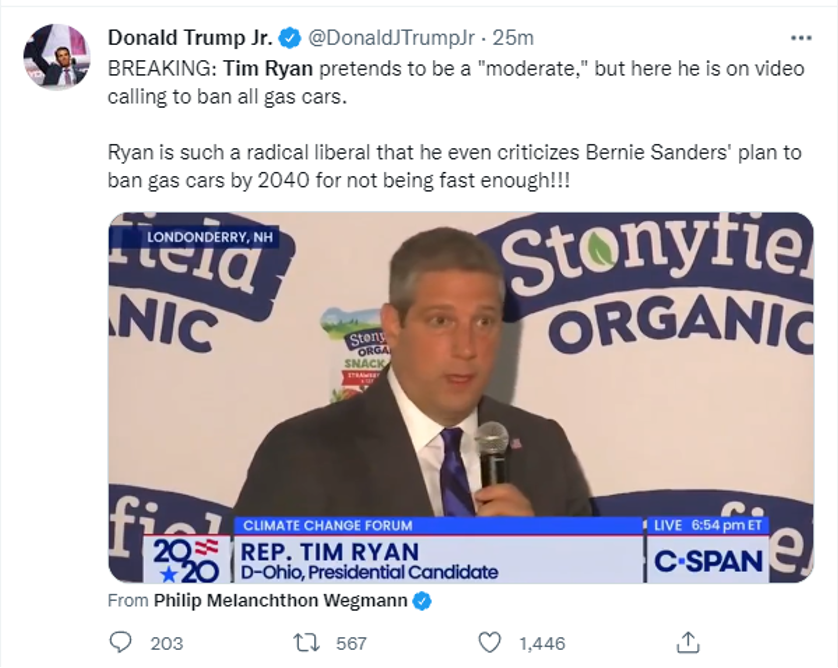Open the tweet via the 25m timestamp
This screenshot has height=668, width=838.
515,38
